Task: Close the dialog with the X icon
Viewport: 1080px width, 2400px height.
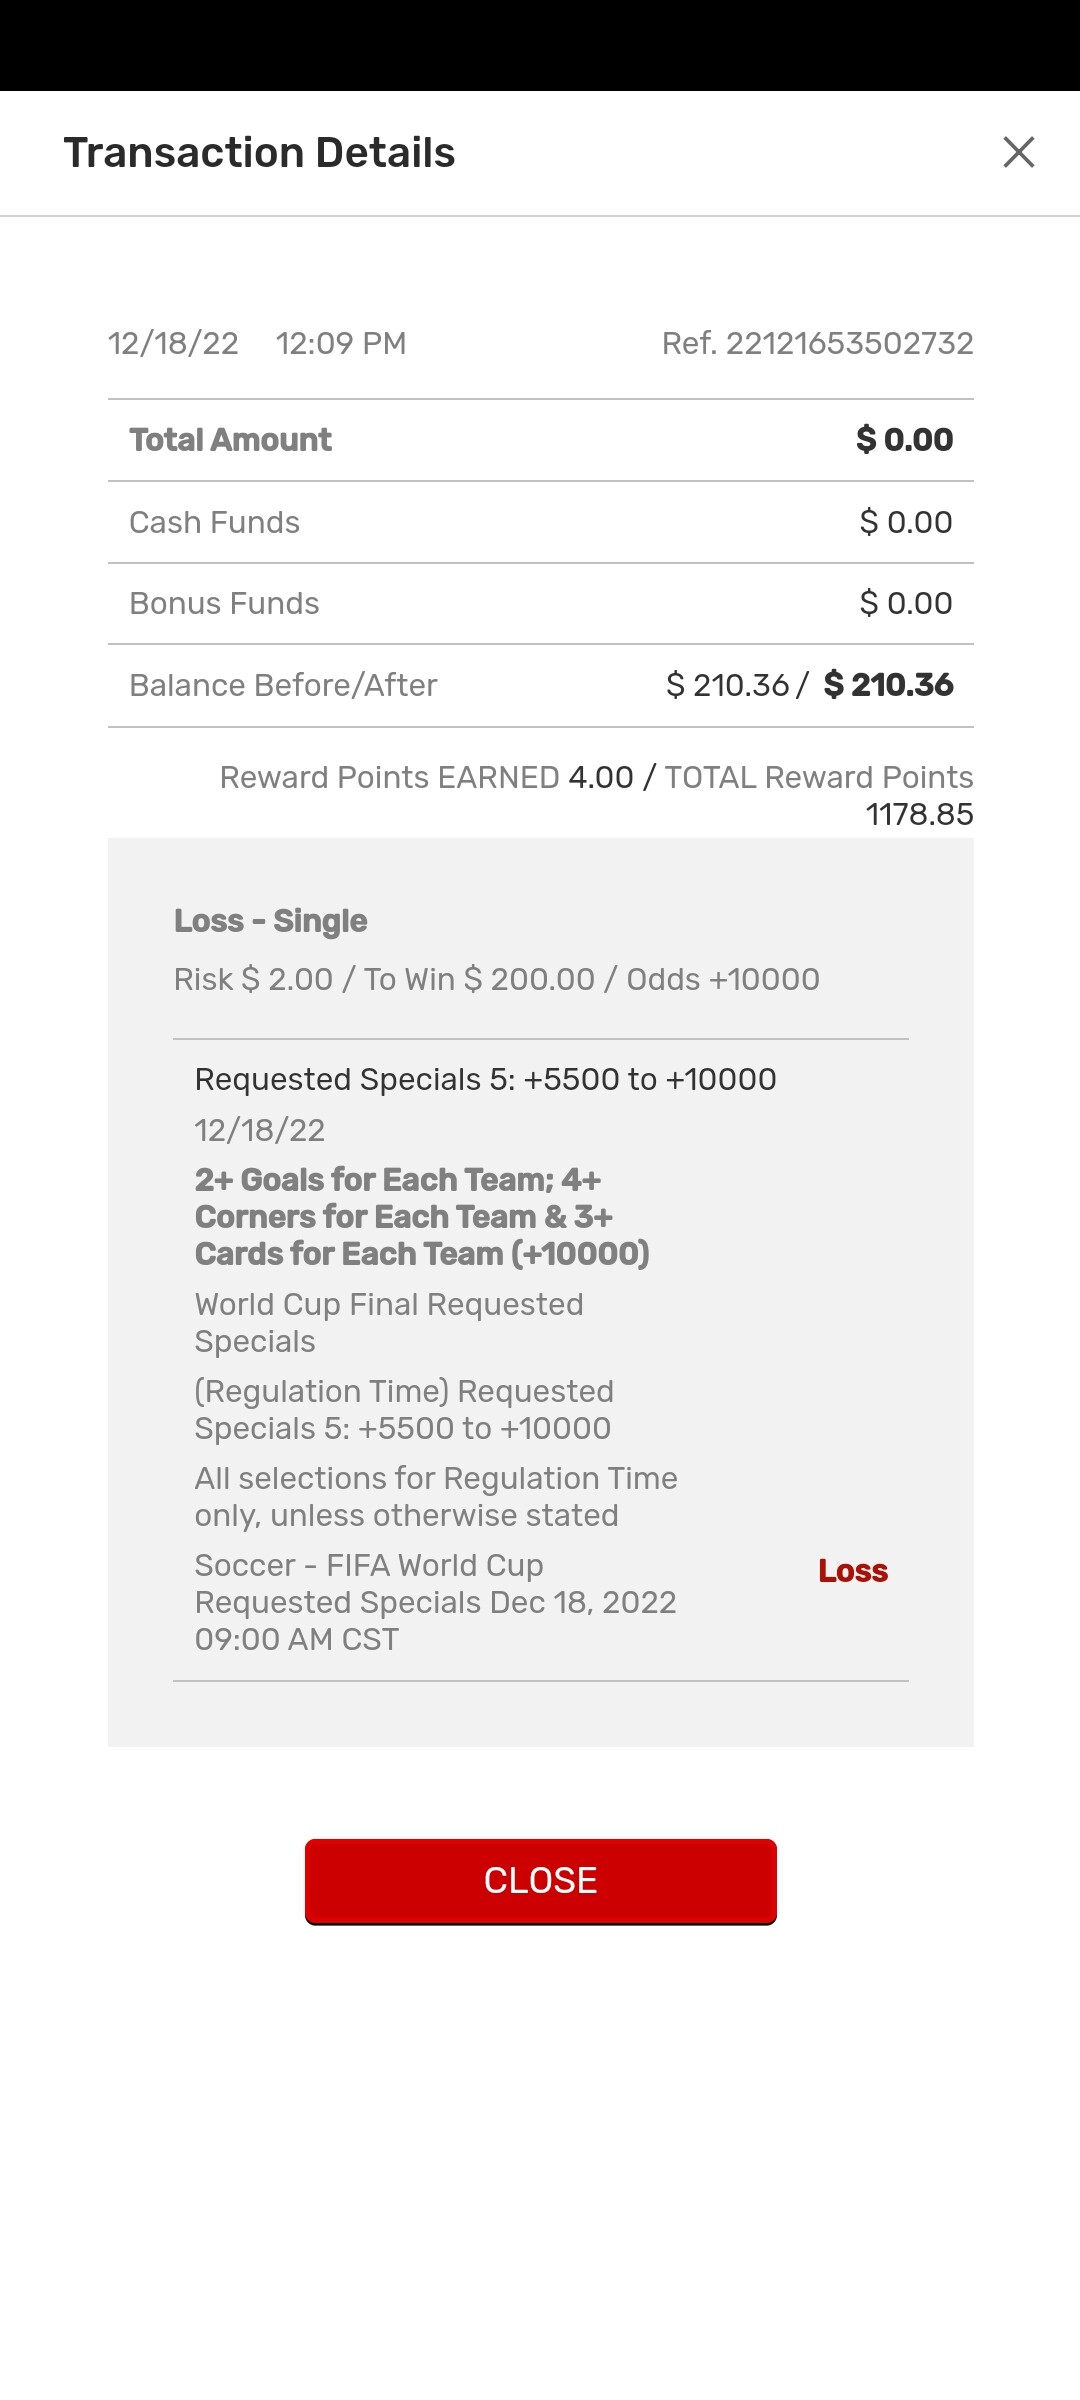Action: coord(1018,153)
